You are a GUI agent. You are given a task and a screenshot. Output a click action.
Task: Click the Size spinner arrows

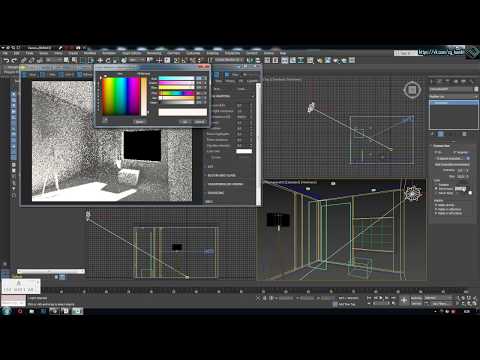[468, 176]
